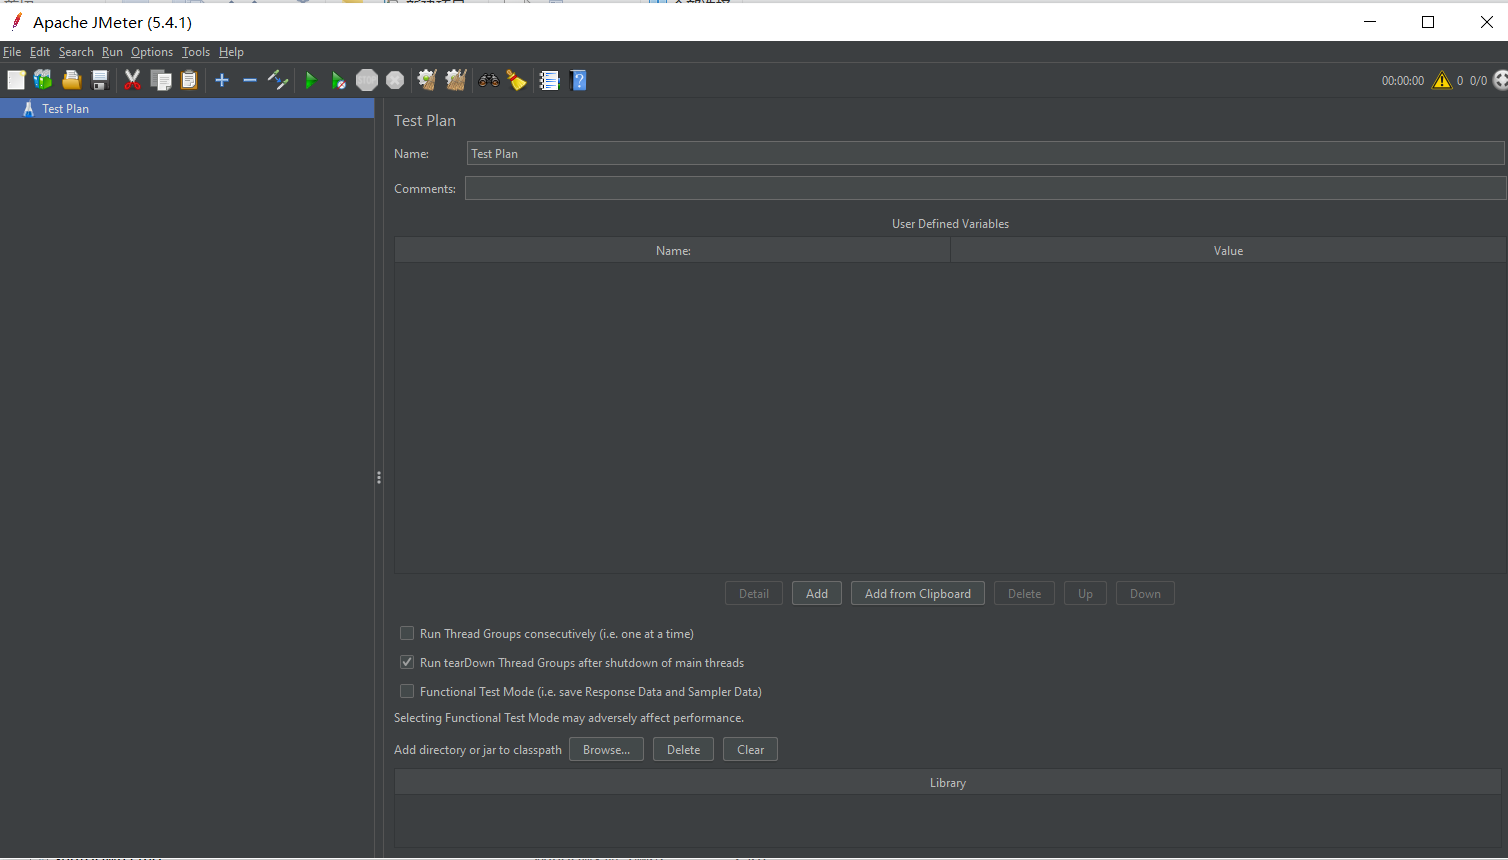Click the Delete variable button
Image resolution: width=1508 pixels, height=860 pixels.
pos(1024,593)
